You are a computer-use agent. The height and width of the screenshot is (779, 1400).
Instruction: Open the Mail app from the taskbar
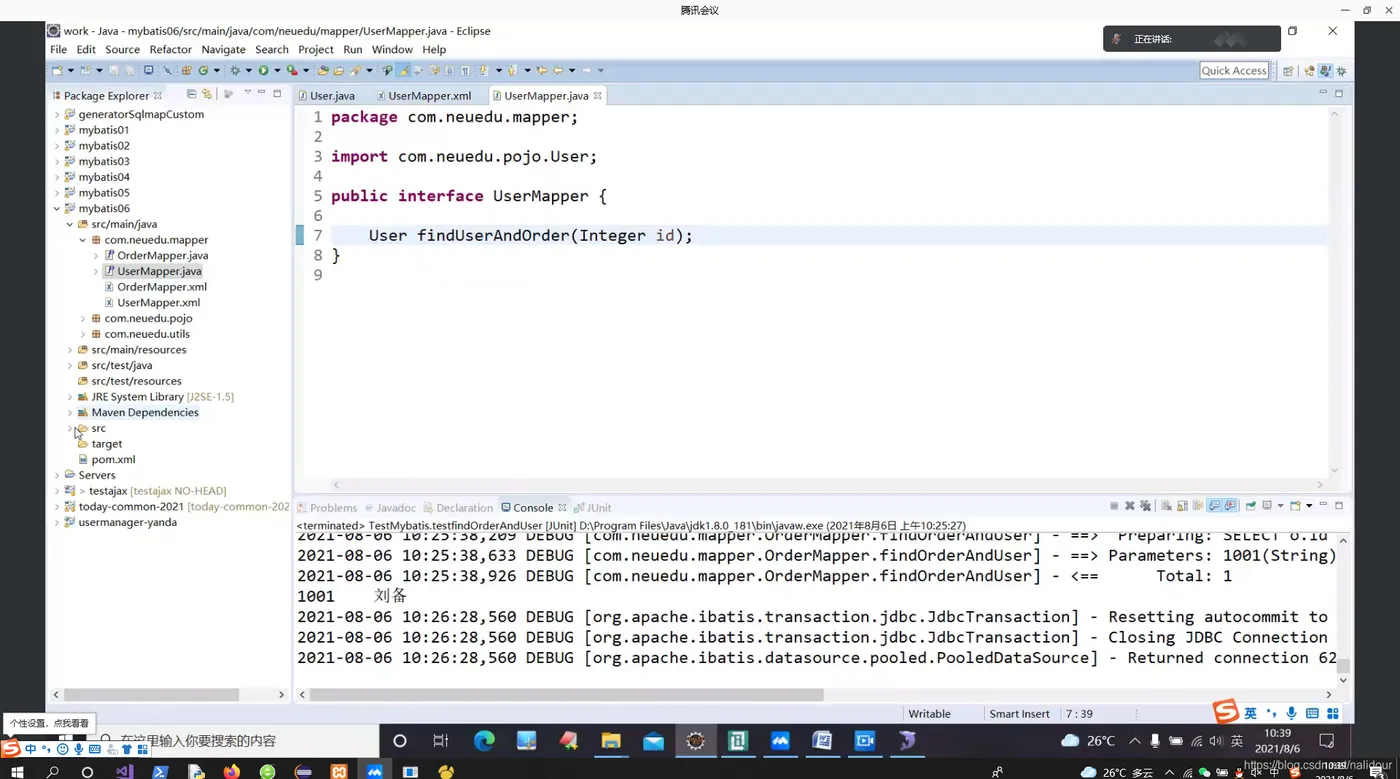[x=653, y=741]
